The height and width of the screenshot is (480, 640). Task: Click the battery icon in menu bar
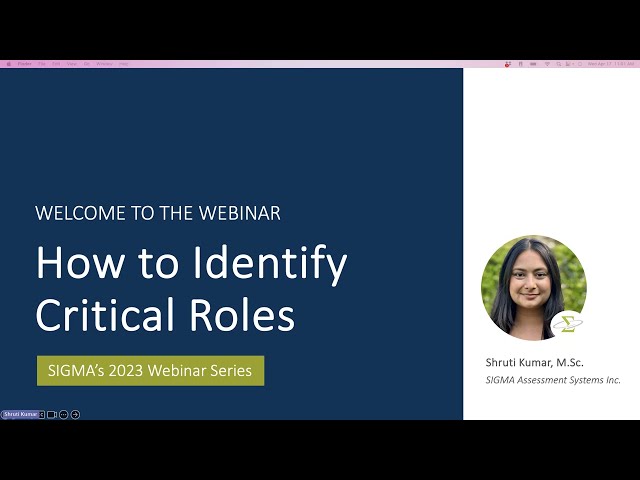point(533,64)
